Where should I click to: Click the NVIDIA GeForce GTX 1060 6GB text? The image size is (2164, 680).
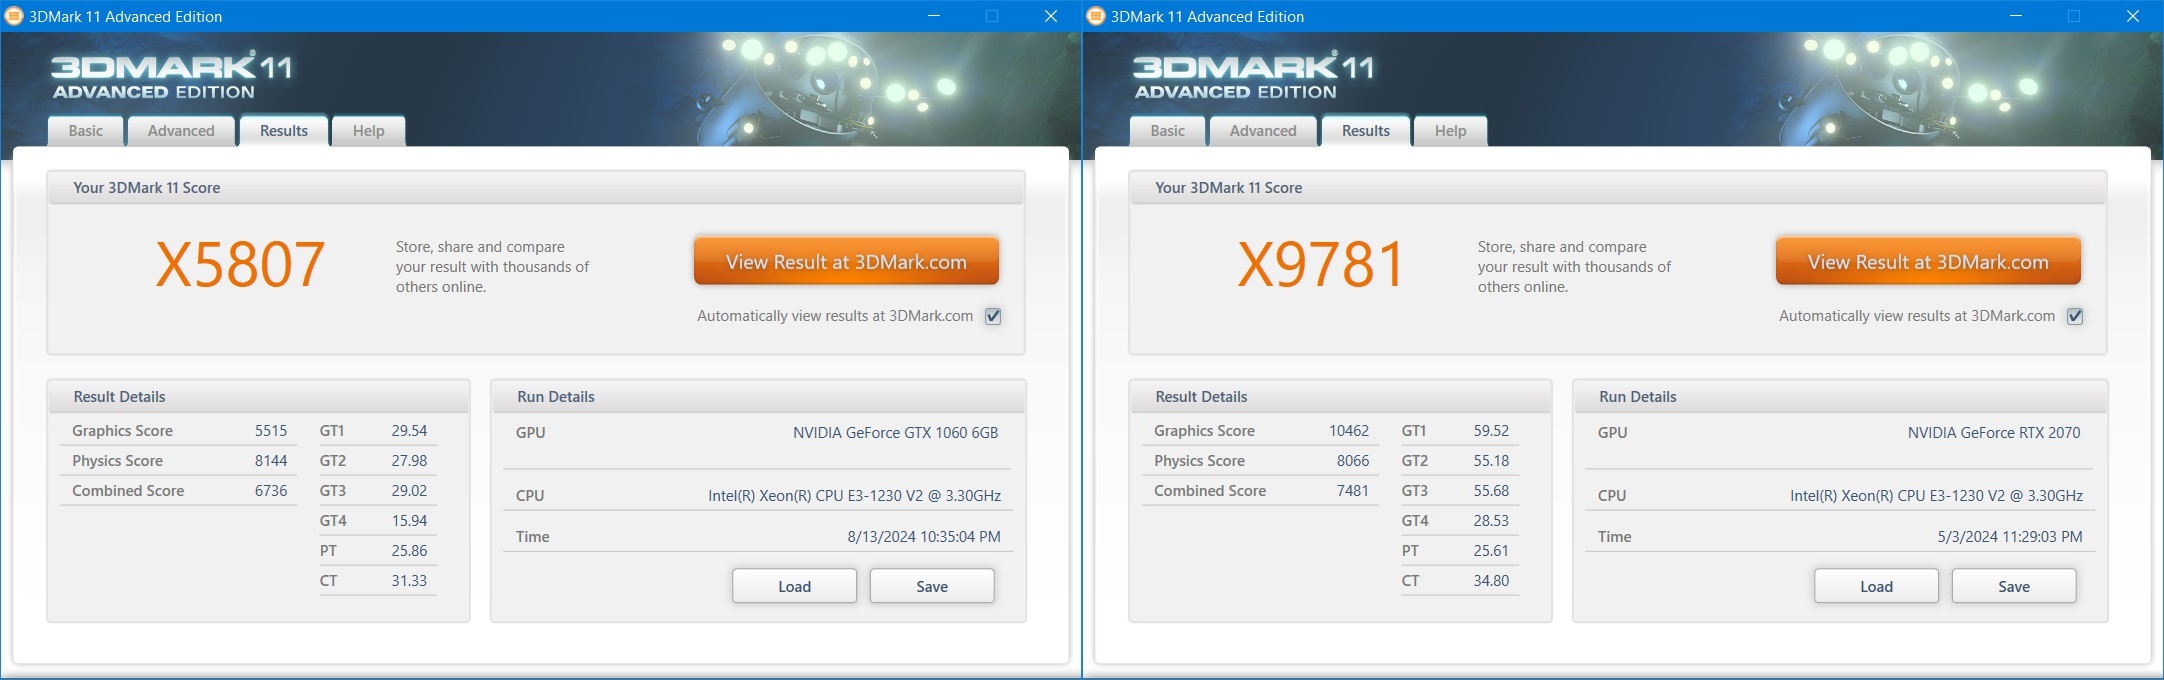pos(896,433)
